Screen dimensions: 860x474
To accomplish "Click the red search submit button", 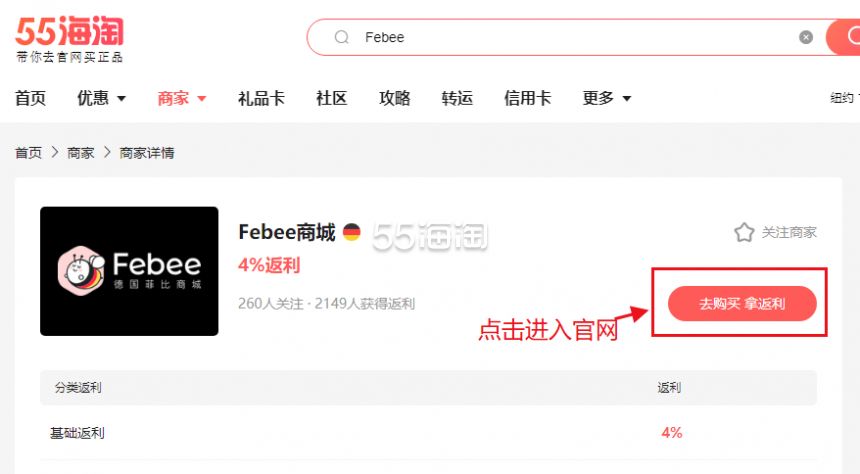I will pos(844,37).
